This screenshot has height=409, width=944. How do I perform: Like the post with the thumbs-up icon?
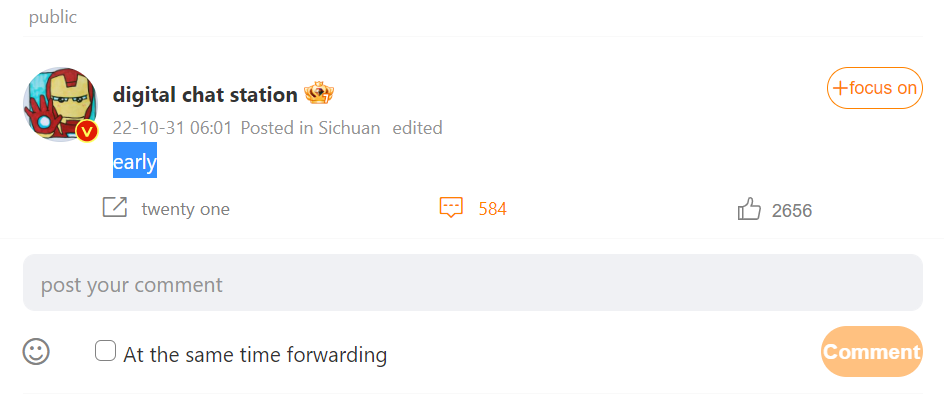(x=750, y=209)
